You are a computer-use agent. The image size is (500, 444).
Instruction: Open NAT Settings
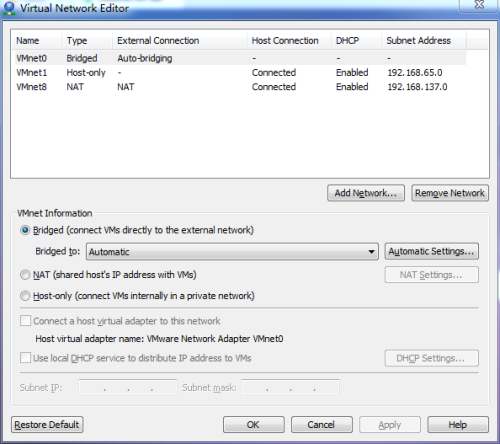[x=432, y=275]
